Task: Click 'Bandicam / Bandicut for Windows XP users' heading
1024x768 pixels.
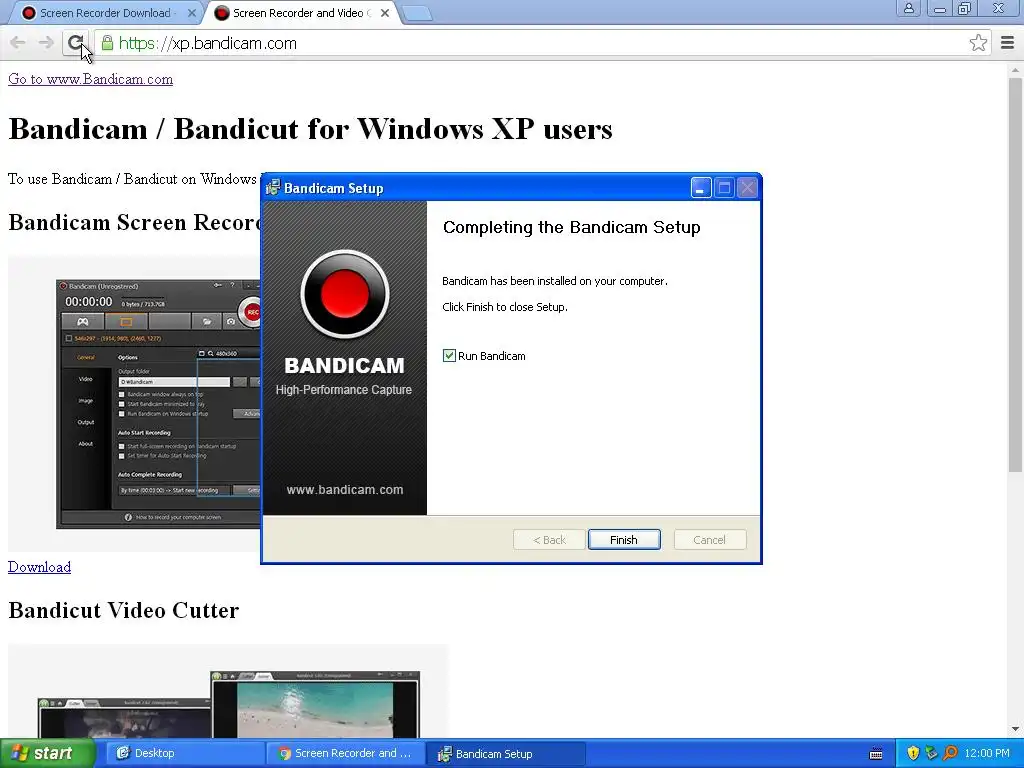Action: point(310,129)
